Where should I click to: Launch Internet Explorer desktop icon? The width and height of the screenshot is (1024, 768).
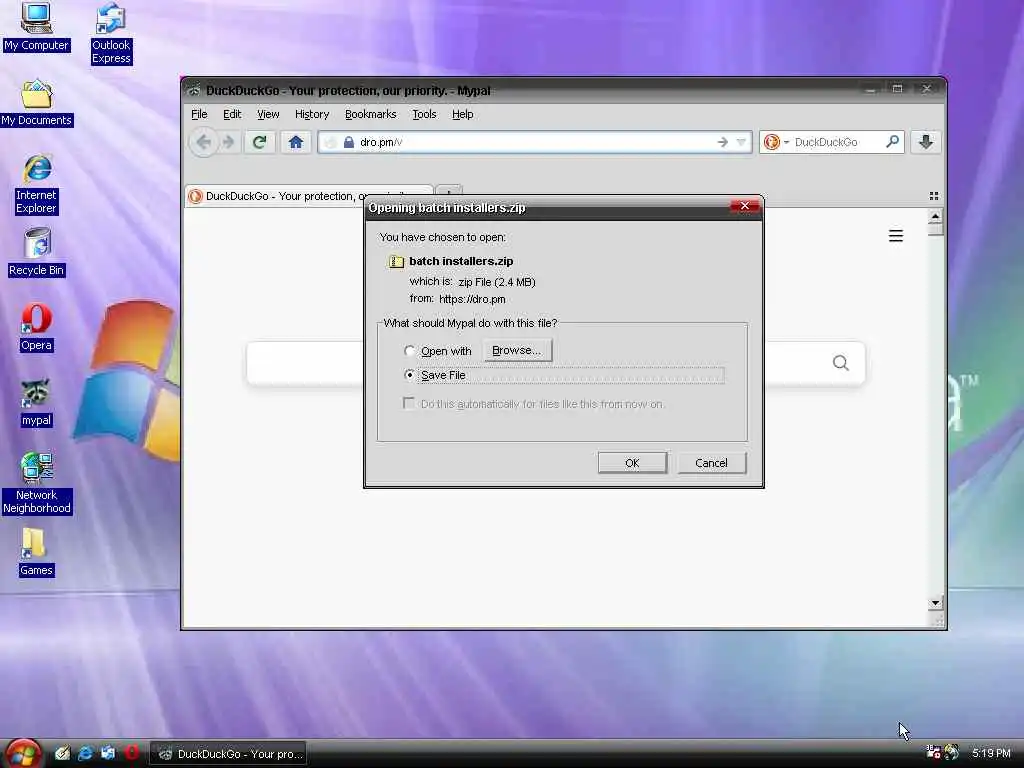[37, 185]
